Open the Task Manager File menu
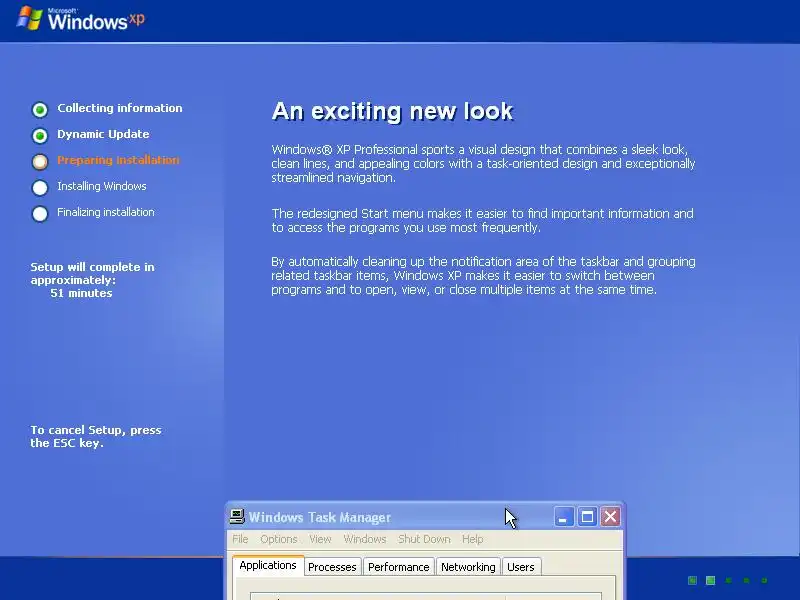Image resolution: width=800 pixels, height=600 pixels. coord(240,539)
